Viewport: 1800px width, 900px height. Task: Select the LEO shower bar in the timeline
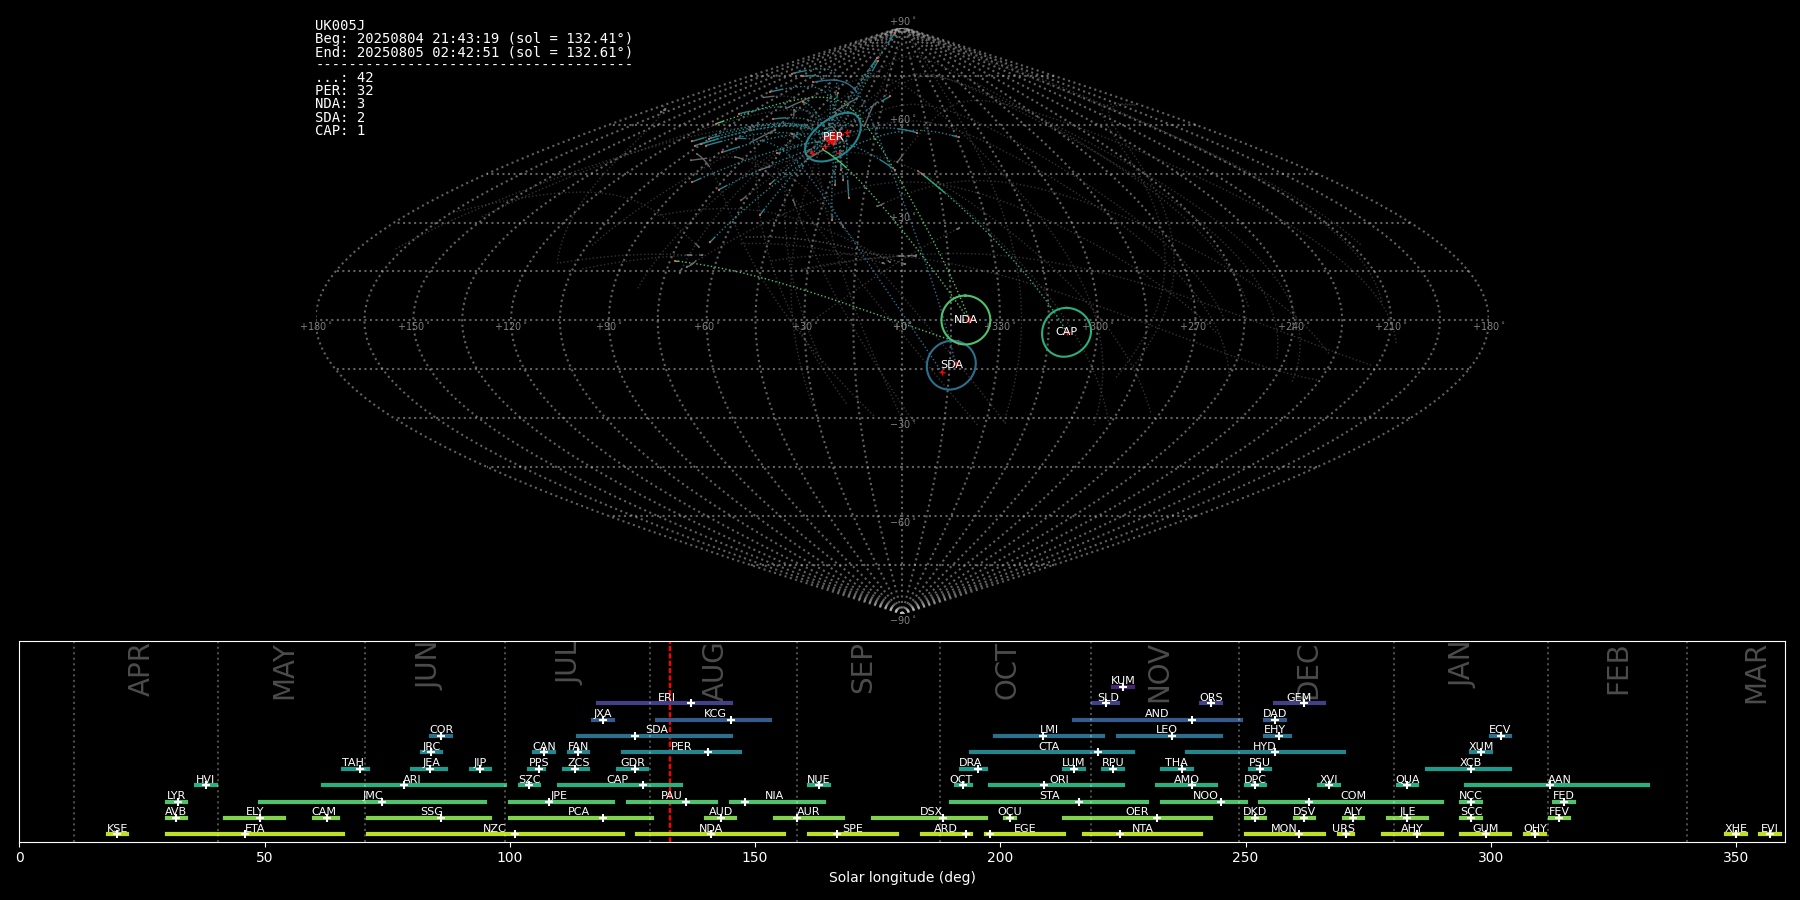pyautogui.click(x=1169, y=736)
